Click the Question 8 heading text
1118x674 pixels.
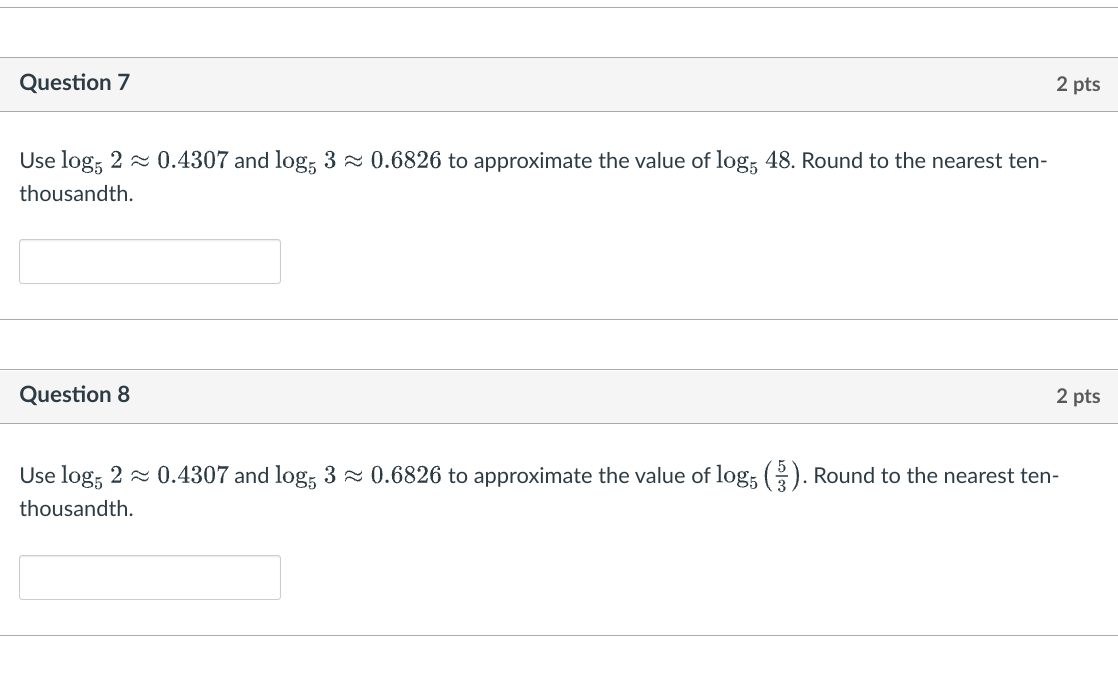coord(74,394)
